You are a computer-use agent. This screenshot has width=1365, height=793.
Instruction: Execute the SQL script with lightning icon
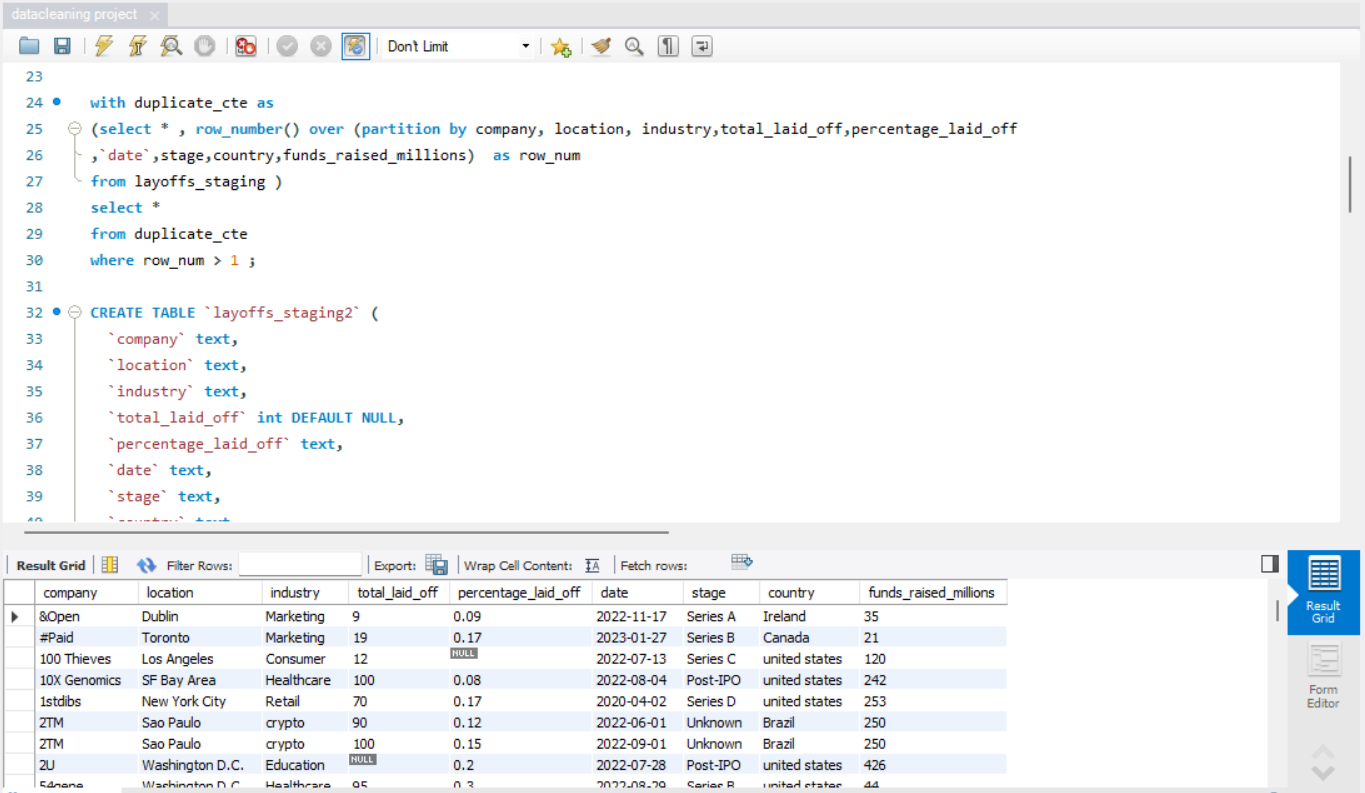pyautogui.click(x=104, y=46)
